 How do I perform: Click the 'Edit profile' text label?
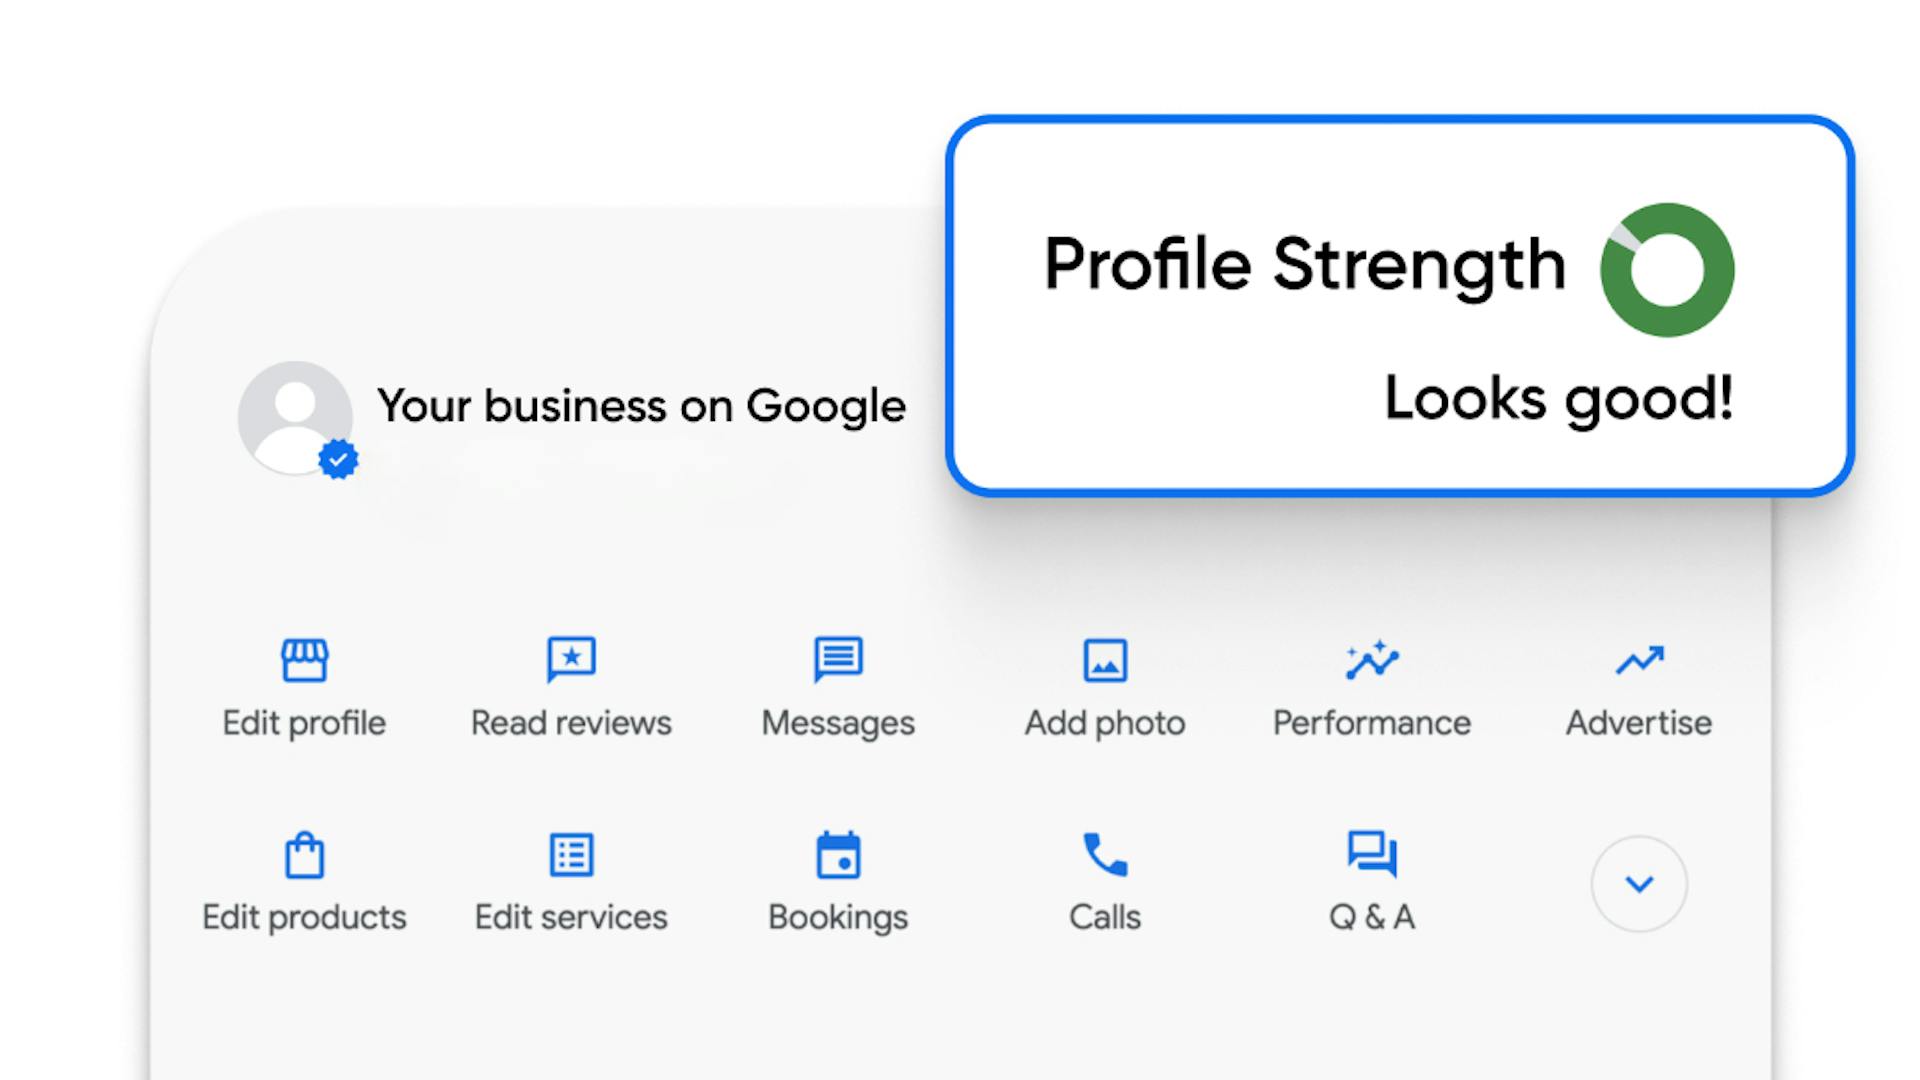(304, 723)
